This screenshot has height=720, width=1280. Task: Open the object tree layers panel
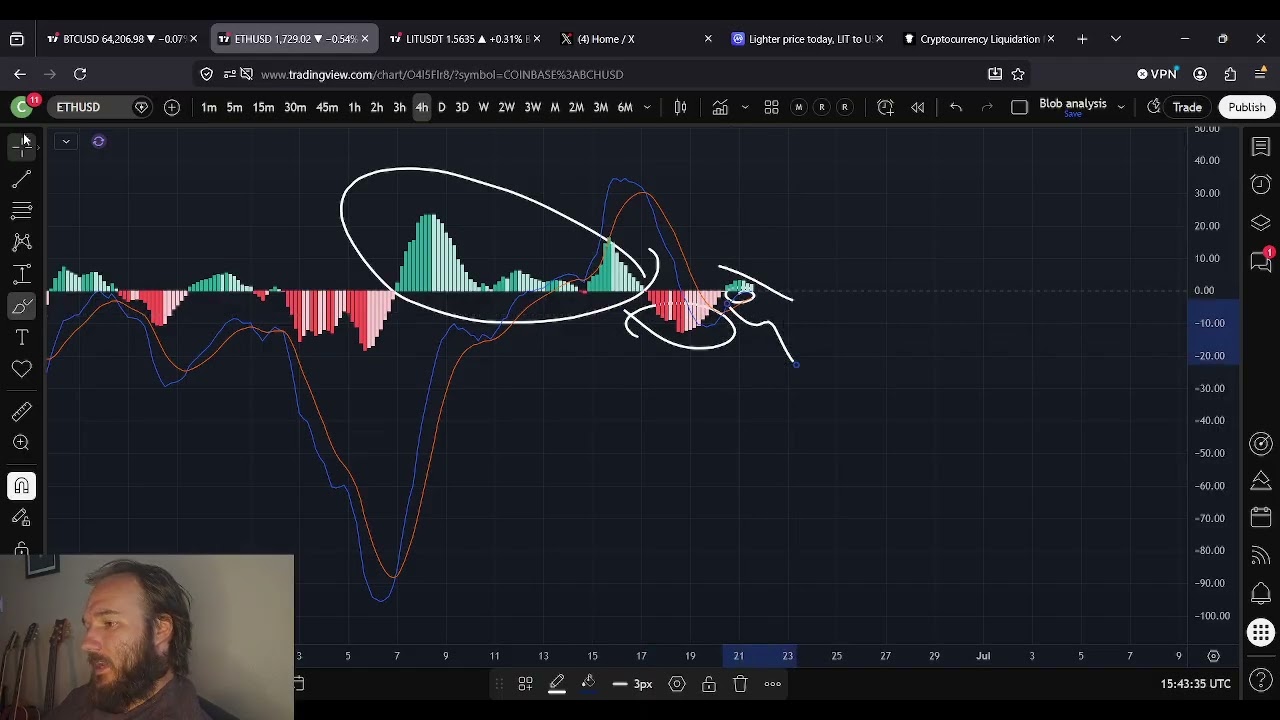tap(1261, 222)
